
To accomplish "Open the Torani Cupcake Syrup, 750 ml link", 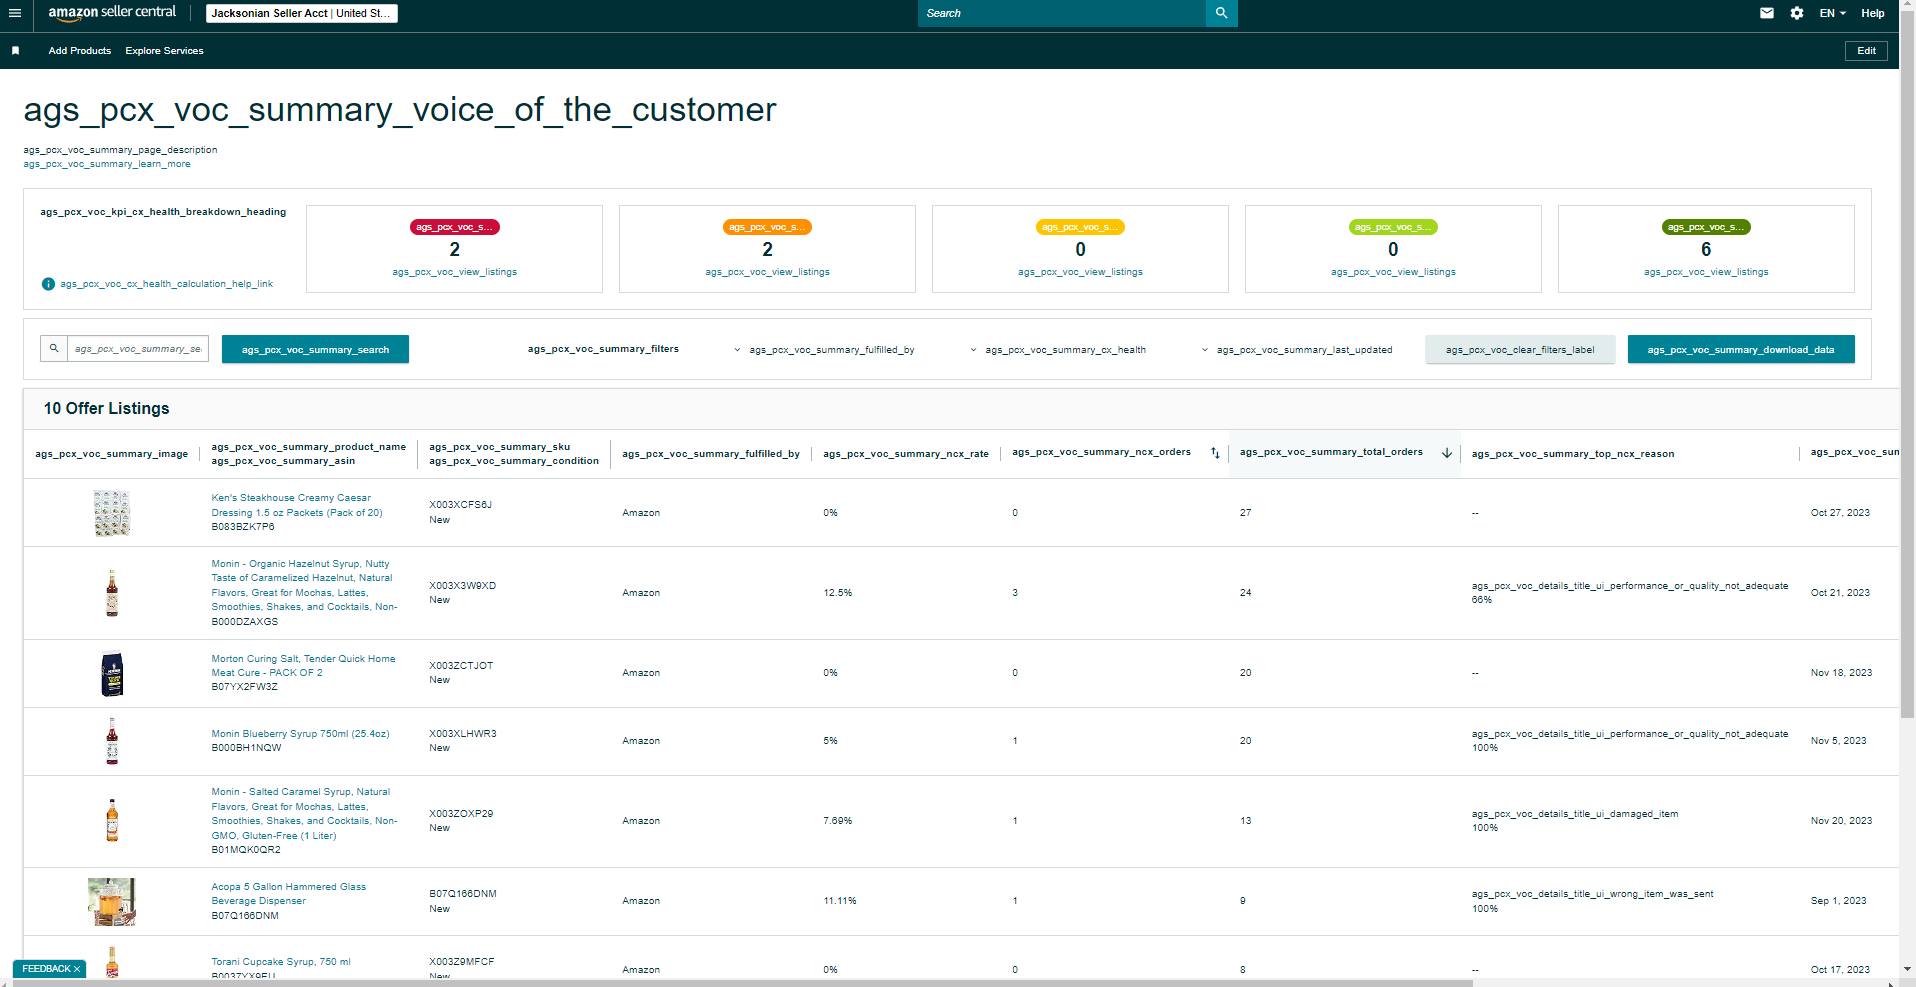I will (x=281, y=962).
